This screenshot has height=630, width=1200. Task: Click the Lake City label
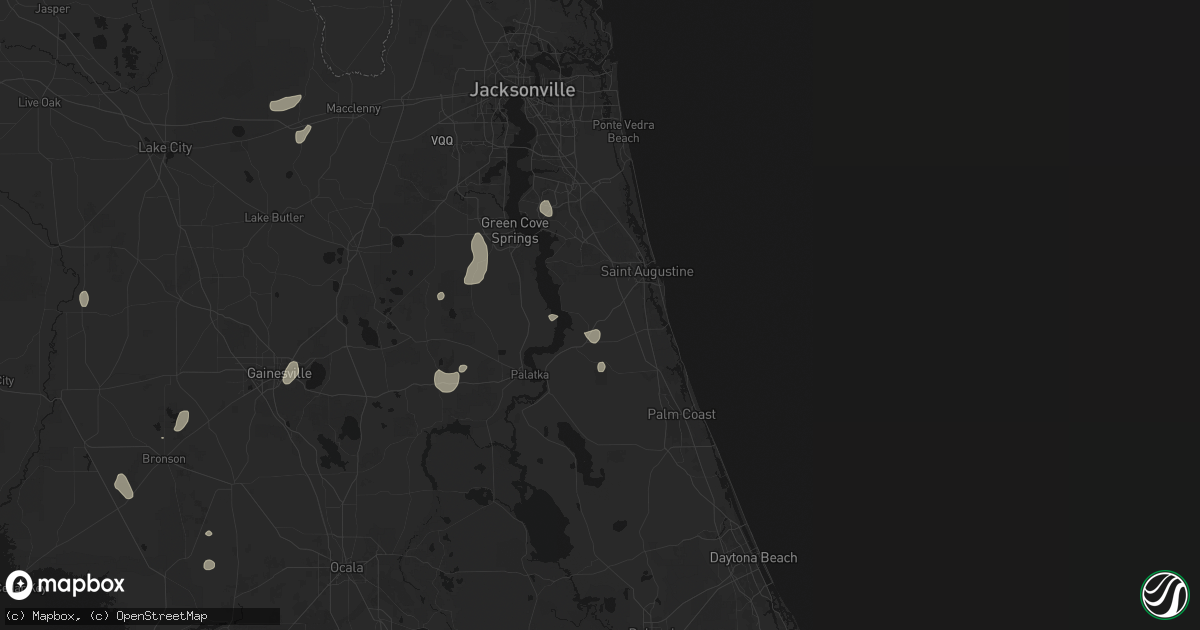[x=165, y=148]
